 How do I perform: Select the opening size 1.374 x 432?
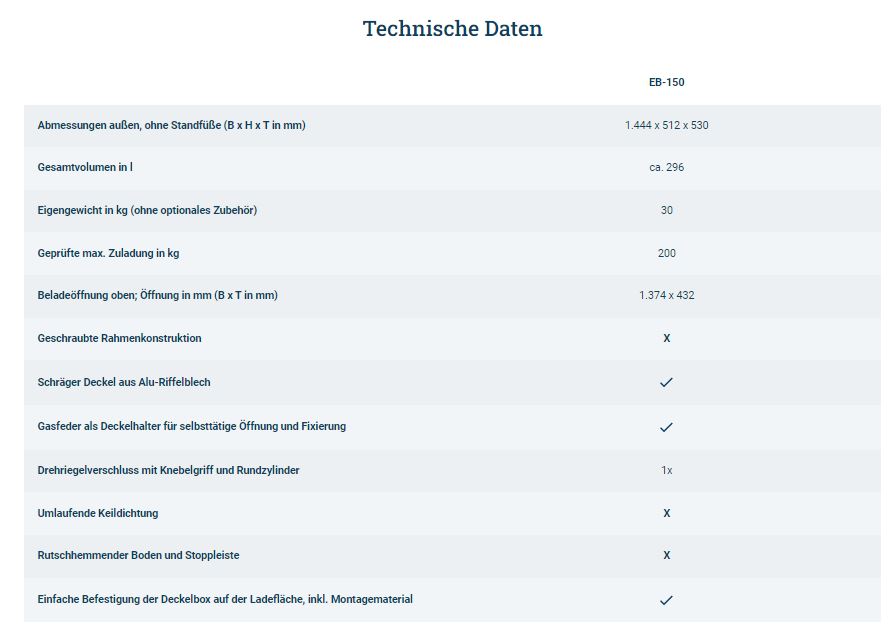[666, 295]
